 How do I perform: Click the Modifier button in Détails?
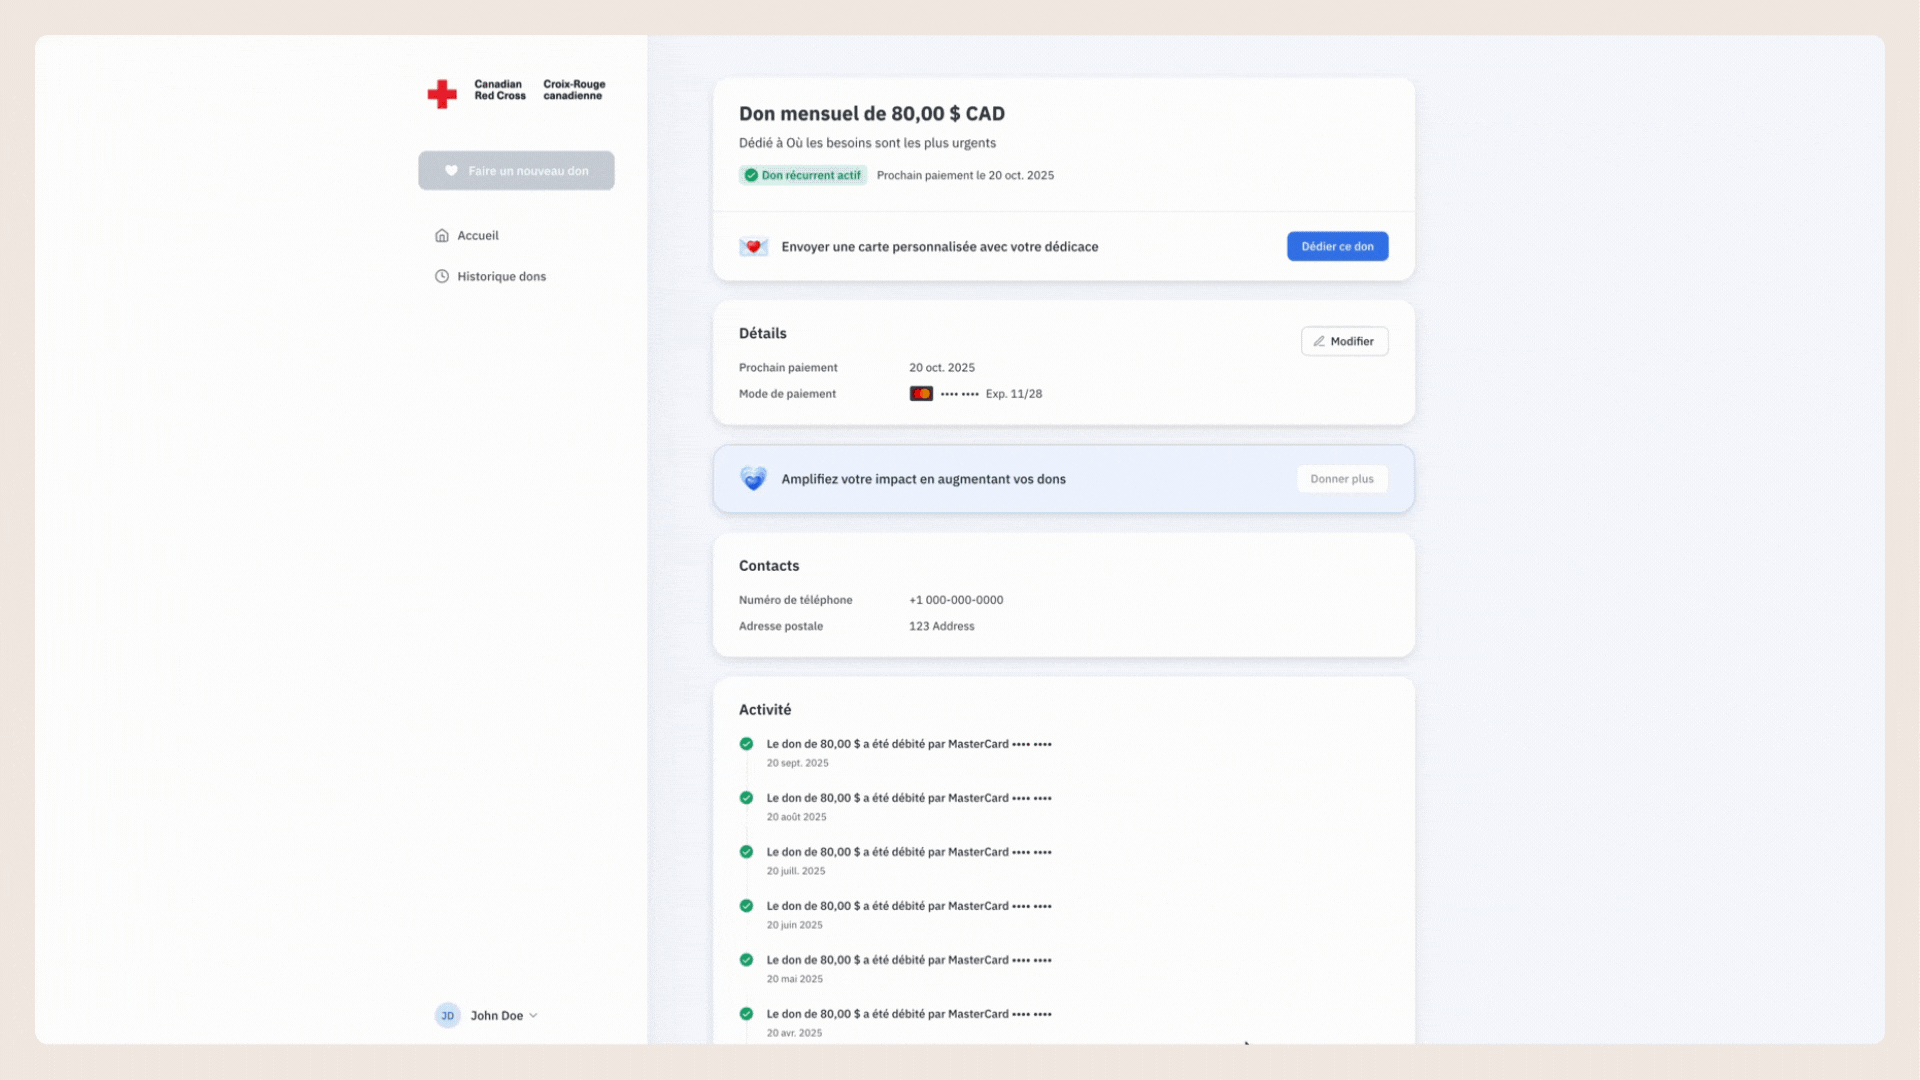[x=1344, y=341]
